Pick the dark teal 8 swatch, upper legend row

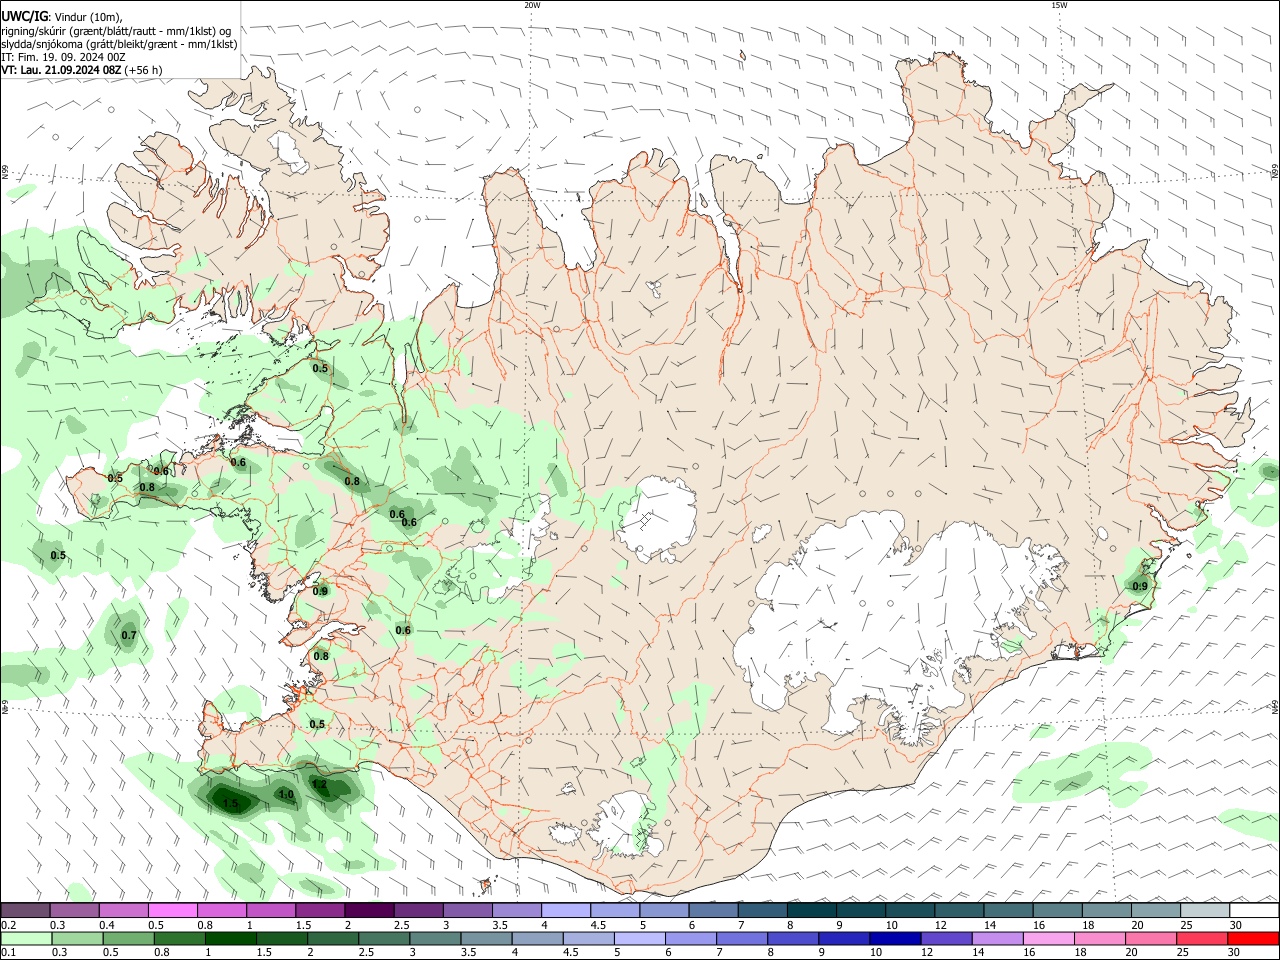[812, 911]
